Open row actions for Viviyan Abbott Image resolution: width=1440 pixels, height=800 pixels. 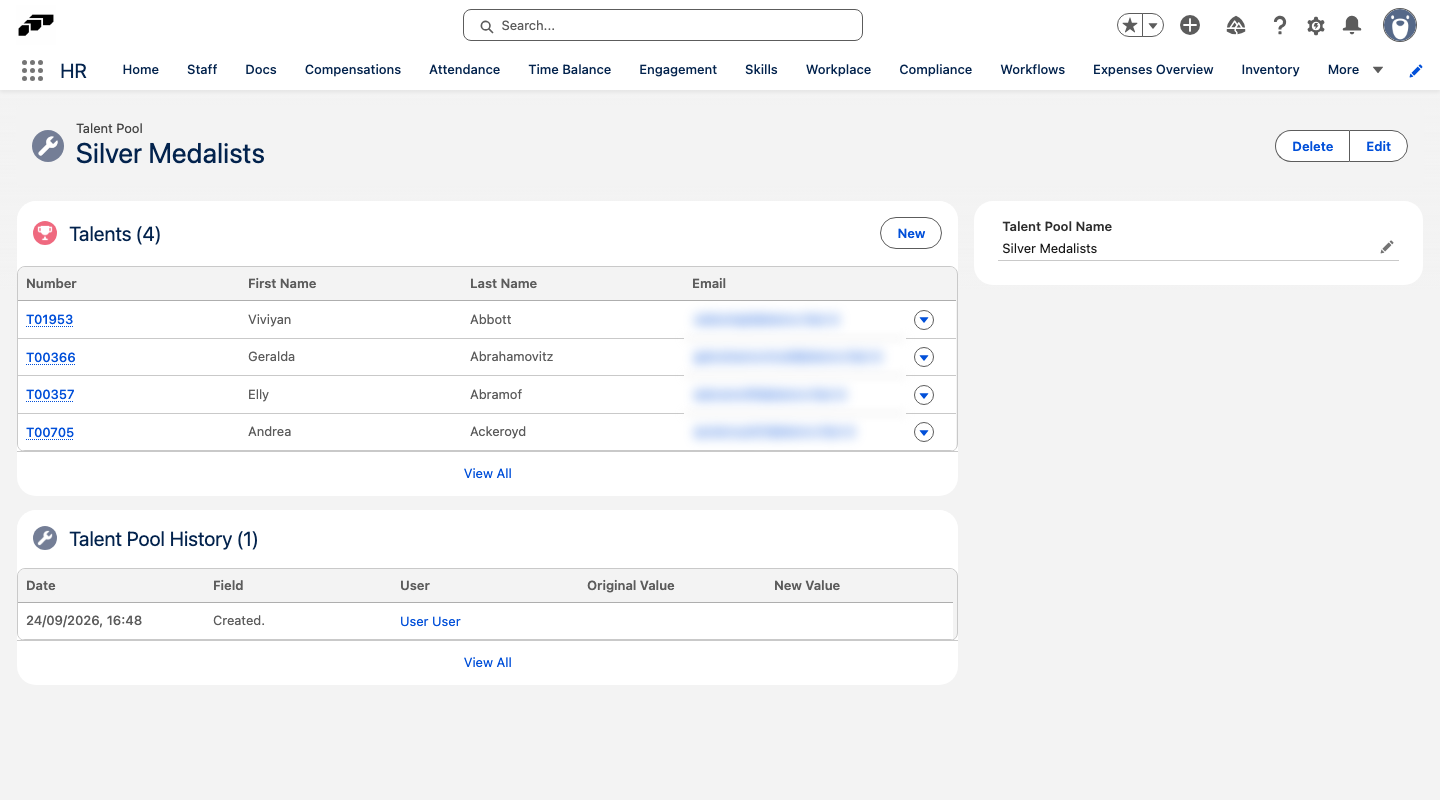point(924,320)
